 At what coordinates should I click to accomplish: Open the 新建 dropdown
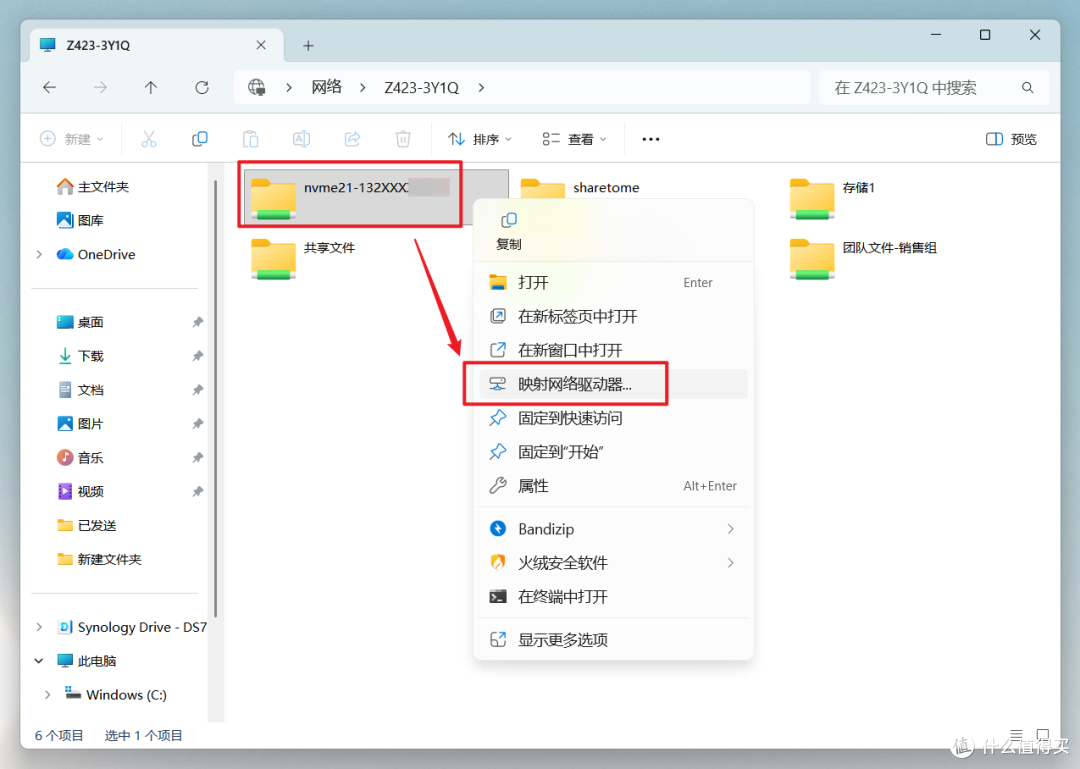pos(72,139)
